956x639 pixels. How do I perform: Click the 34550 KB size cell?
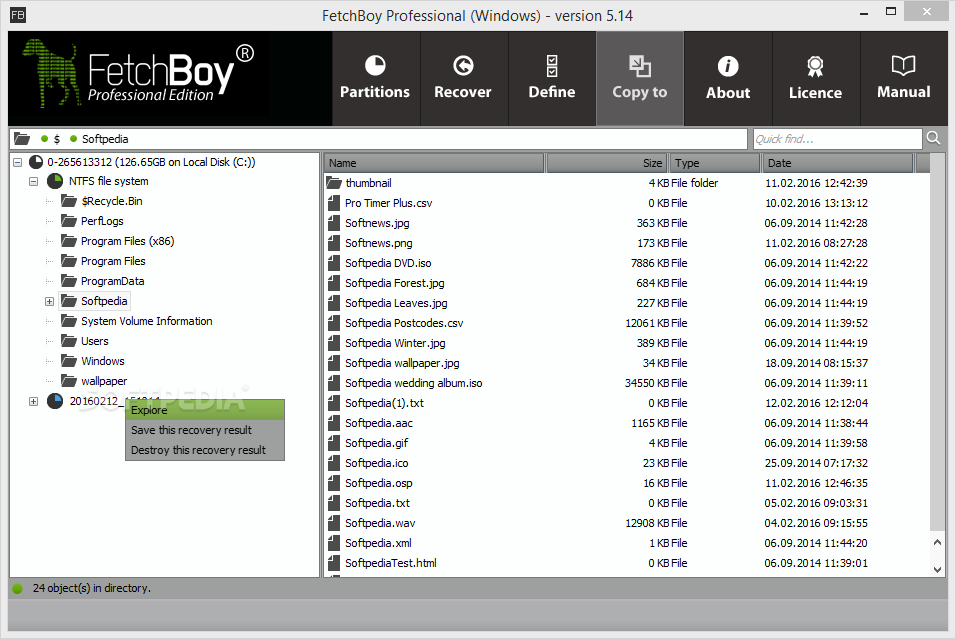click(x=647, y=384)
